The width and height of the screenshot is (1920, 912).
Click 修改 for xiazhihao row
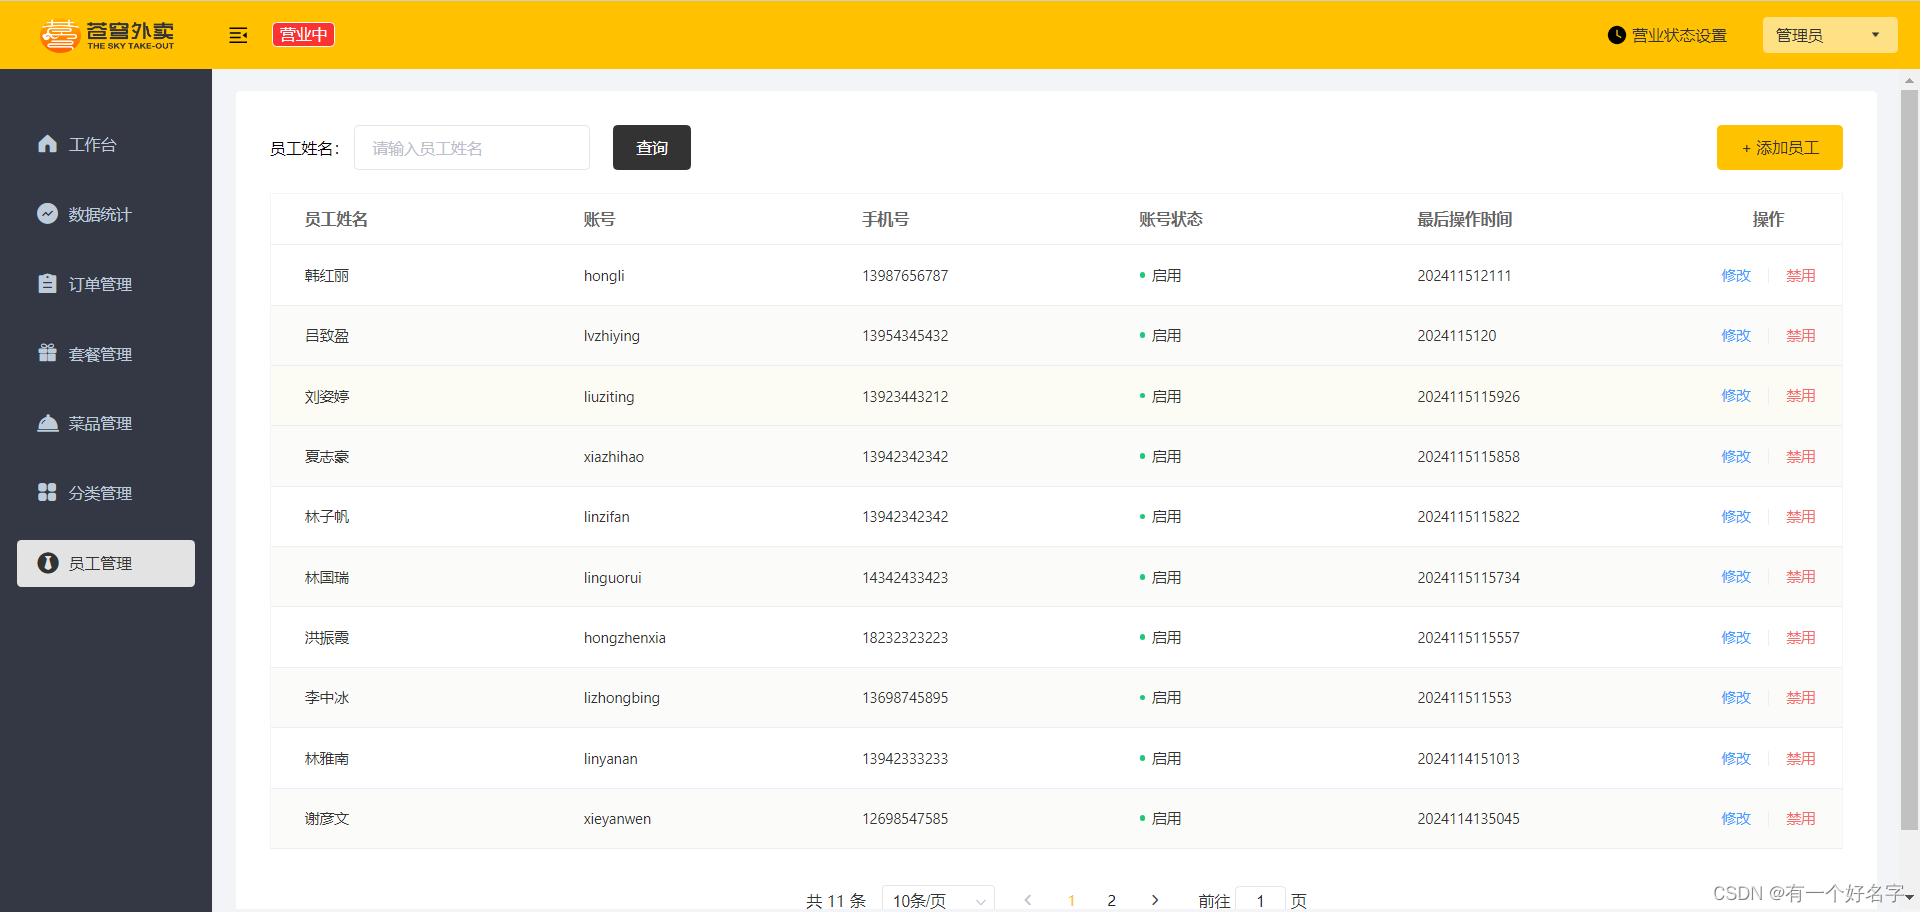[x=1736, y=456]
